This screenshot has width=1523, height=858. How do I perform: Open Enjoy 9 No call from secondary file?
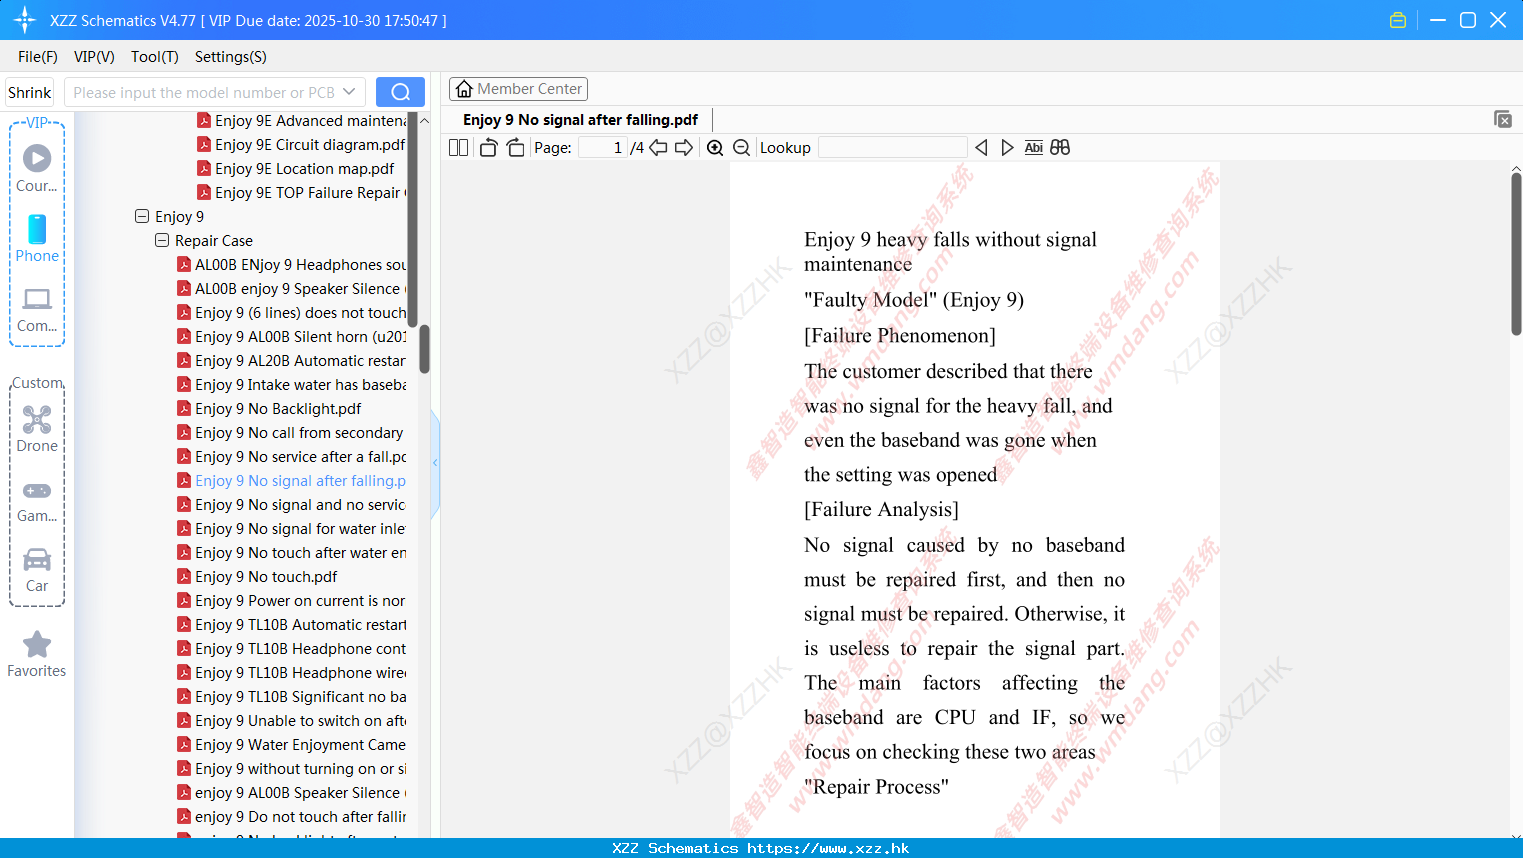tap(291, 432)
